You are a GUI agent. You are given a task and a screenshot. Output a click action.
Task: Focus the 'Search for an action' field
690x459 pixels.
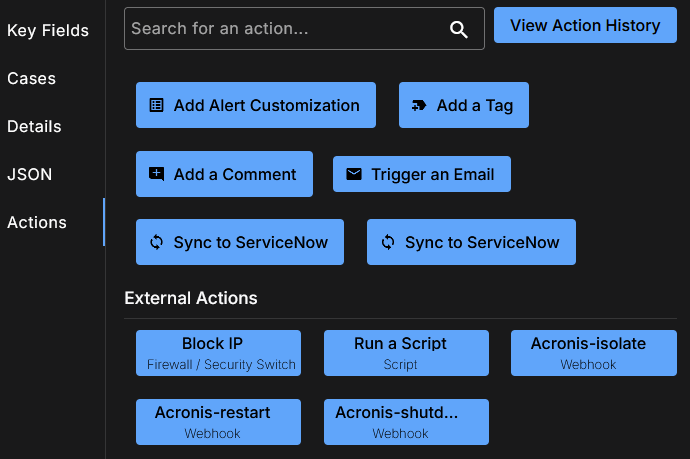(x=285, y=29)
